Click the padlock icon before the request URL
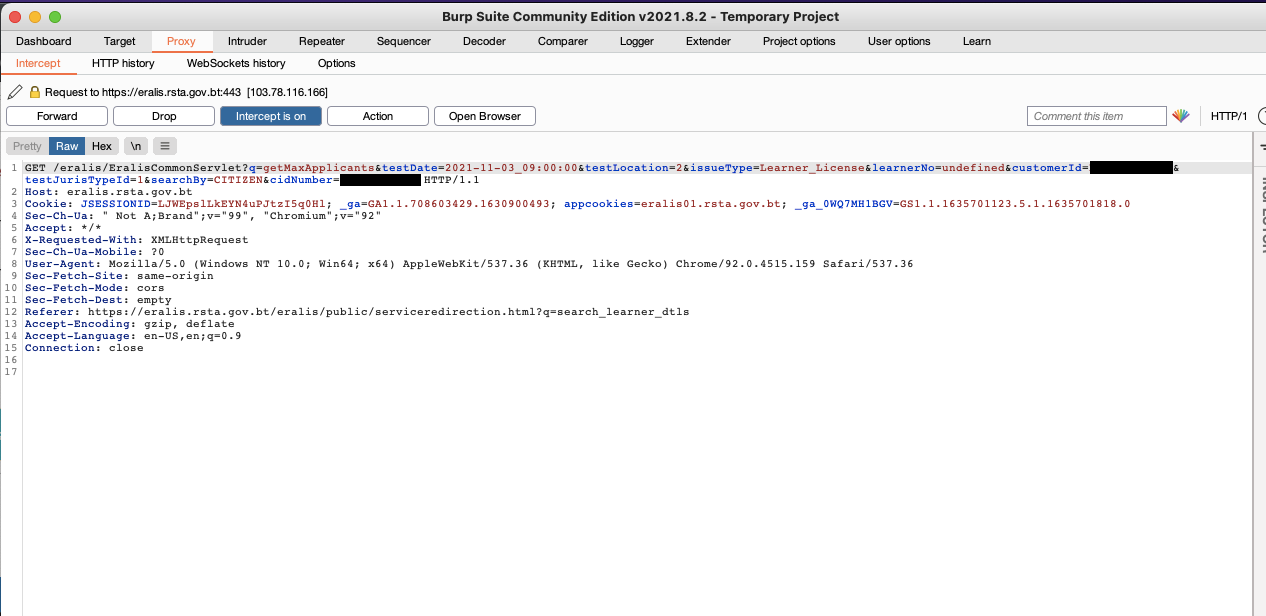 [35, 92]
